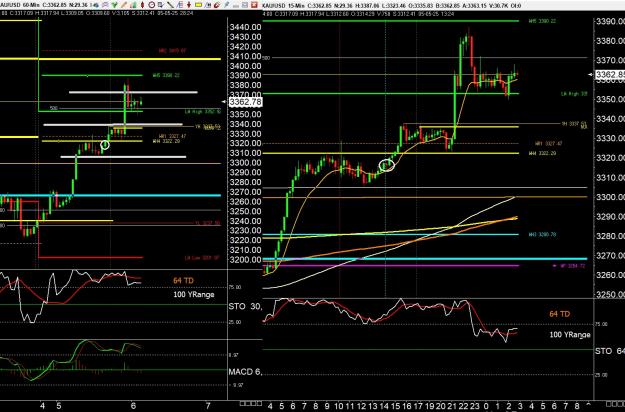This screenshot has width=625, height=412.
Task: Click the envelope icon beside red X
Action: 245,5
